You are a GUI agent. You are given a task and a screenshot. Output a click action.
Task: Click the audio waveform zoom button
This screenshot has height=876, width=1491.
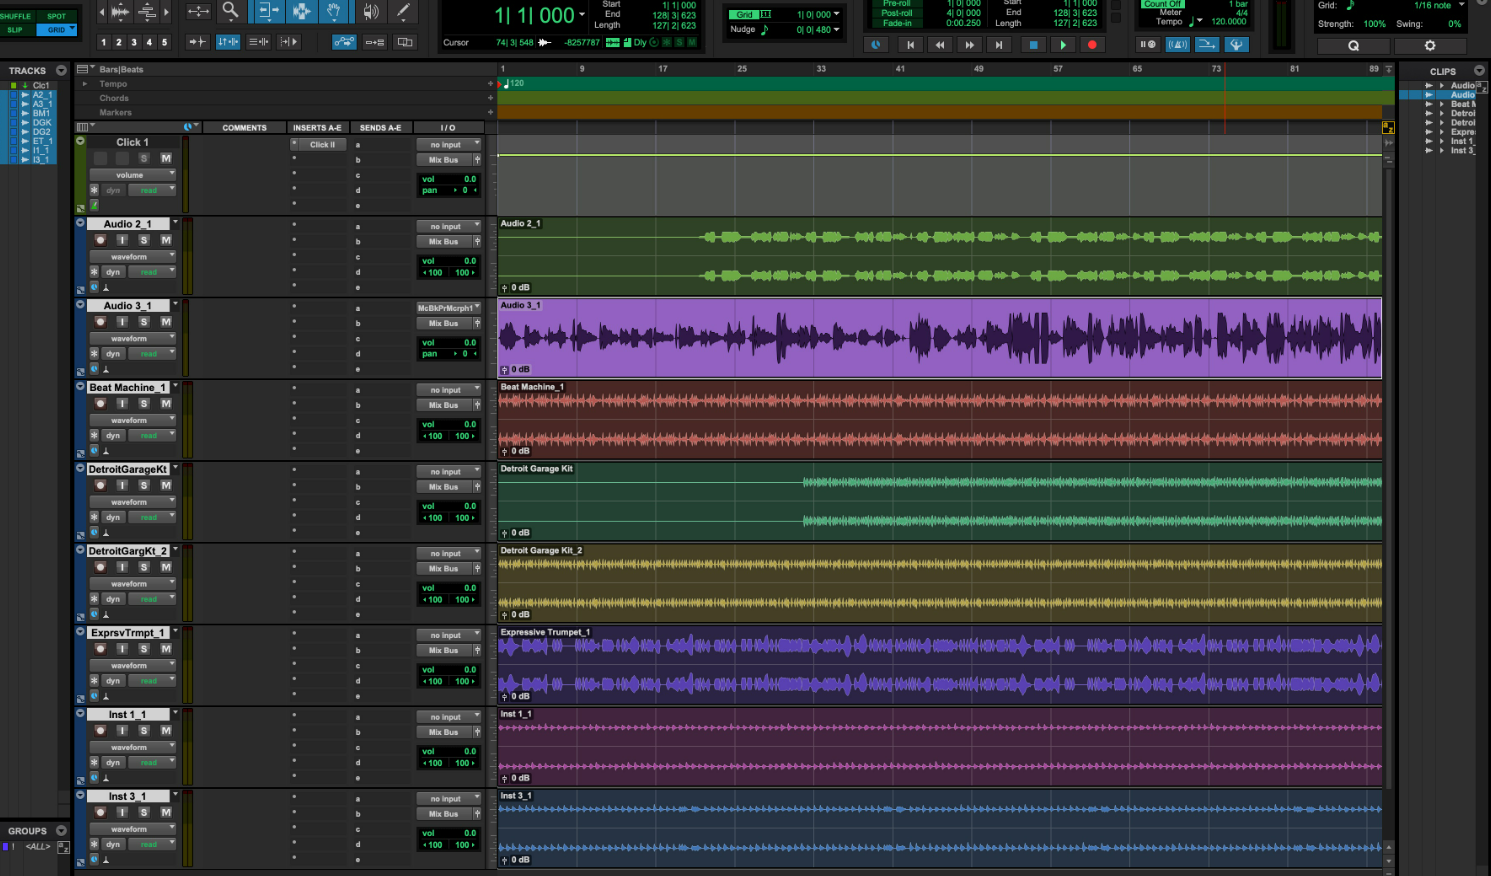(120, 11)
